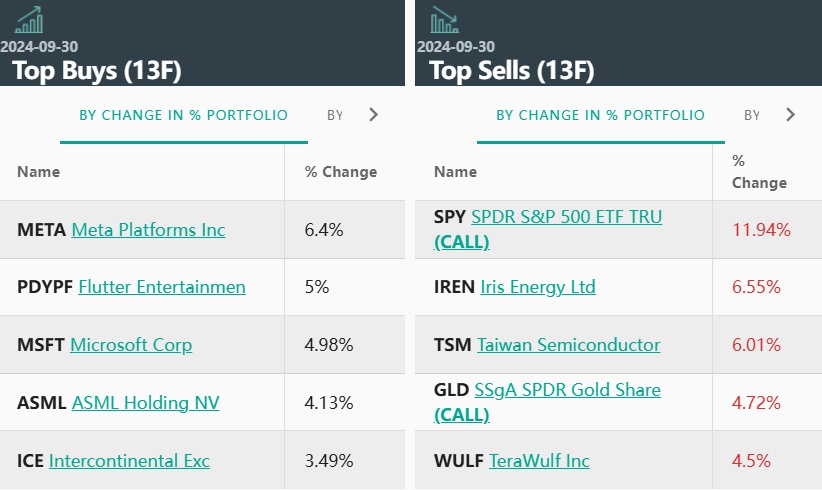822x490 pixels.
Task: Click the Top Sells 'Name' column header
Action: click(x=455, y=172)
